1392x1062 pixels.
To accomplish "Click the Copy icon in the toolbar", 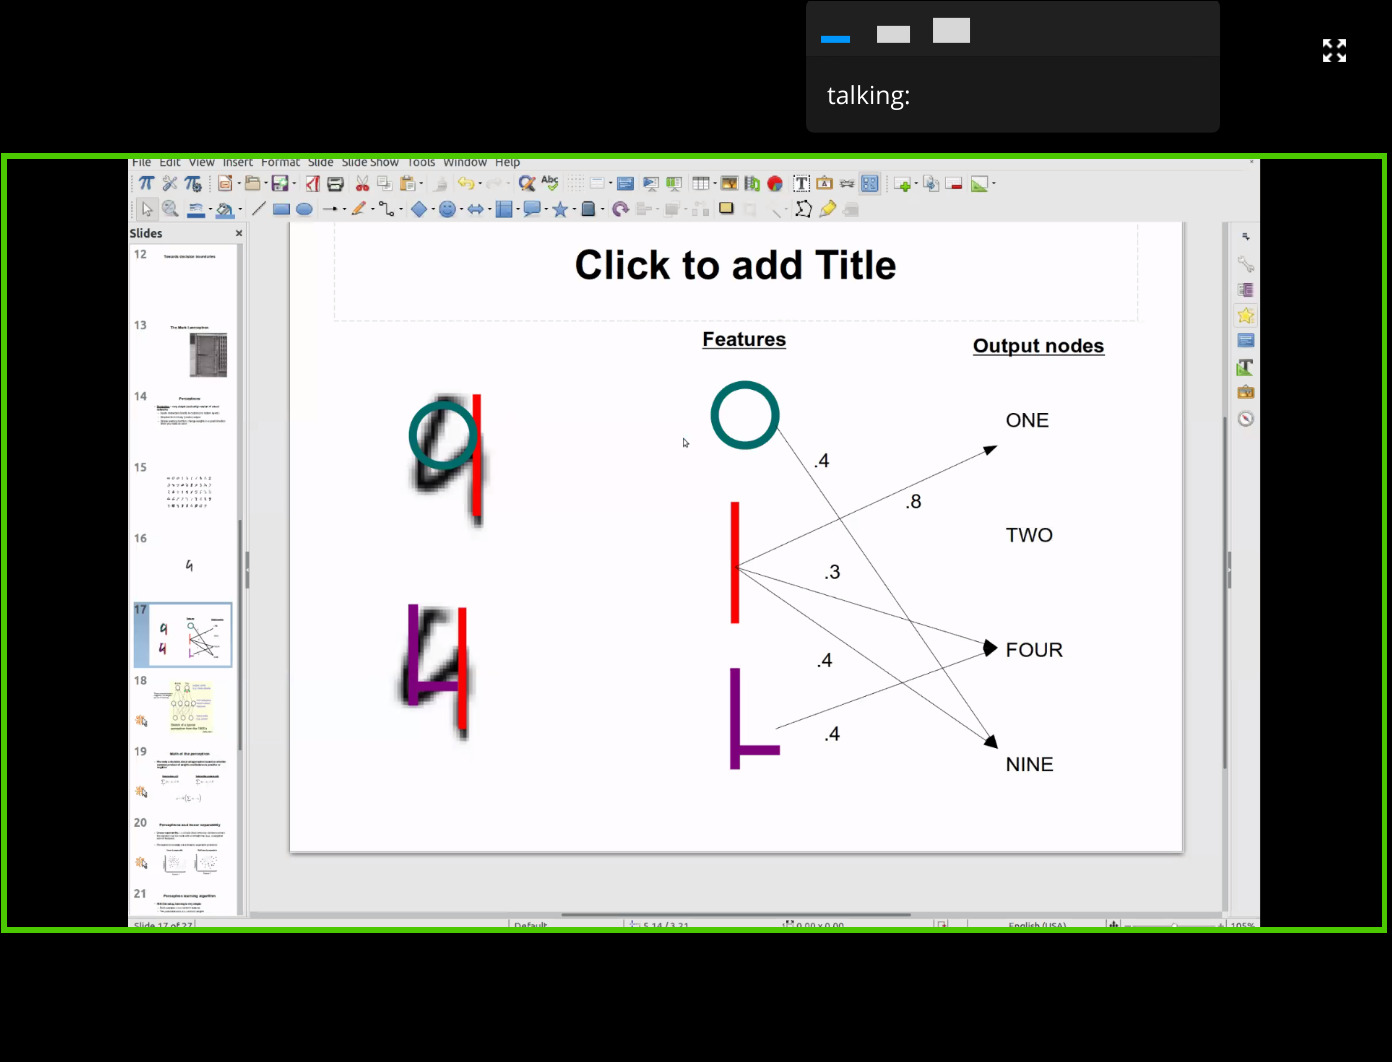I will [384, 183].
